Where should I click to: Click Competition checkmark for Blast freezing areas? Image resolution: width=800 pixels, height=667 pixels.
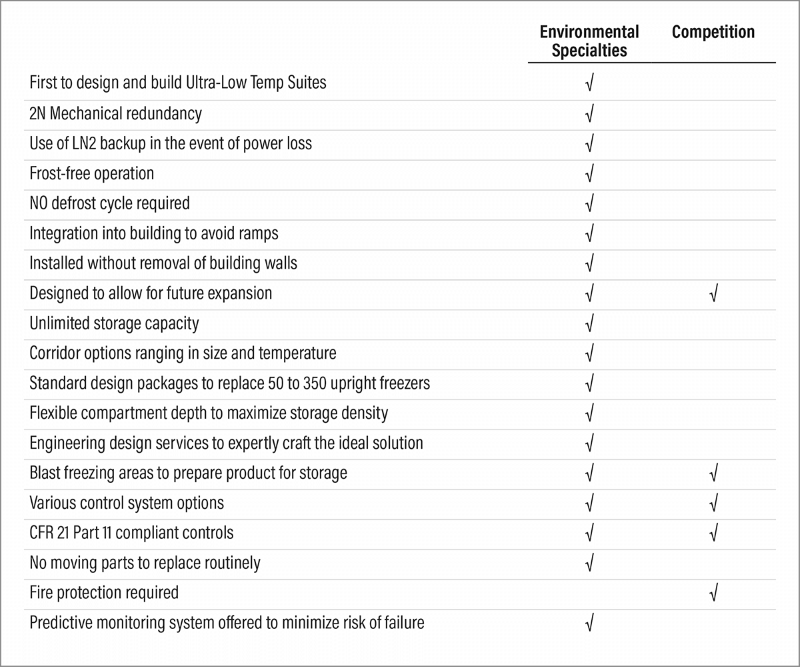pos(713,474)
